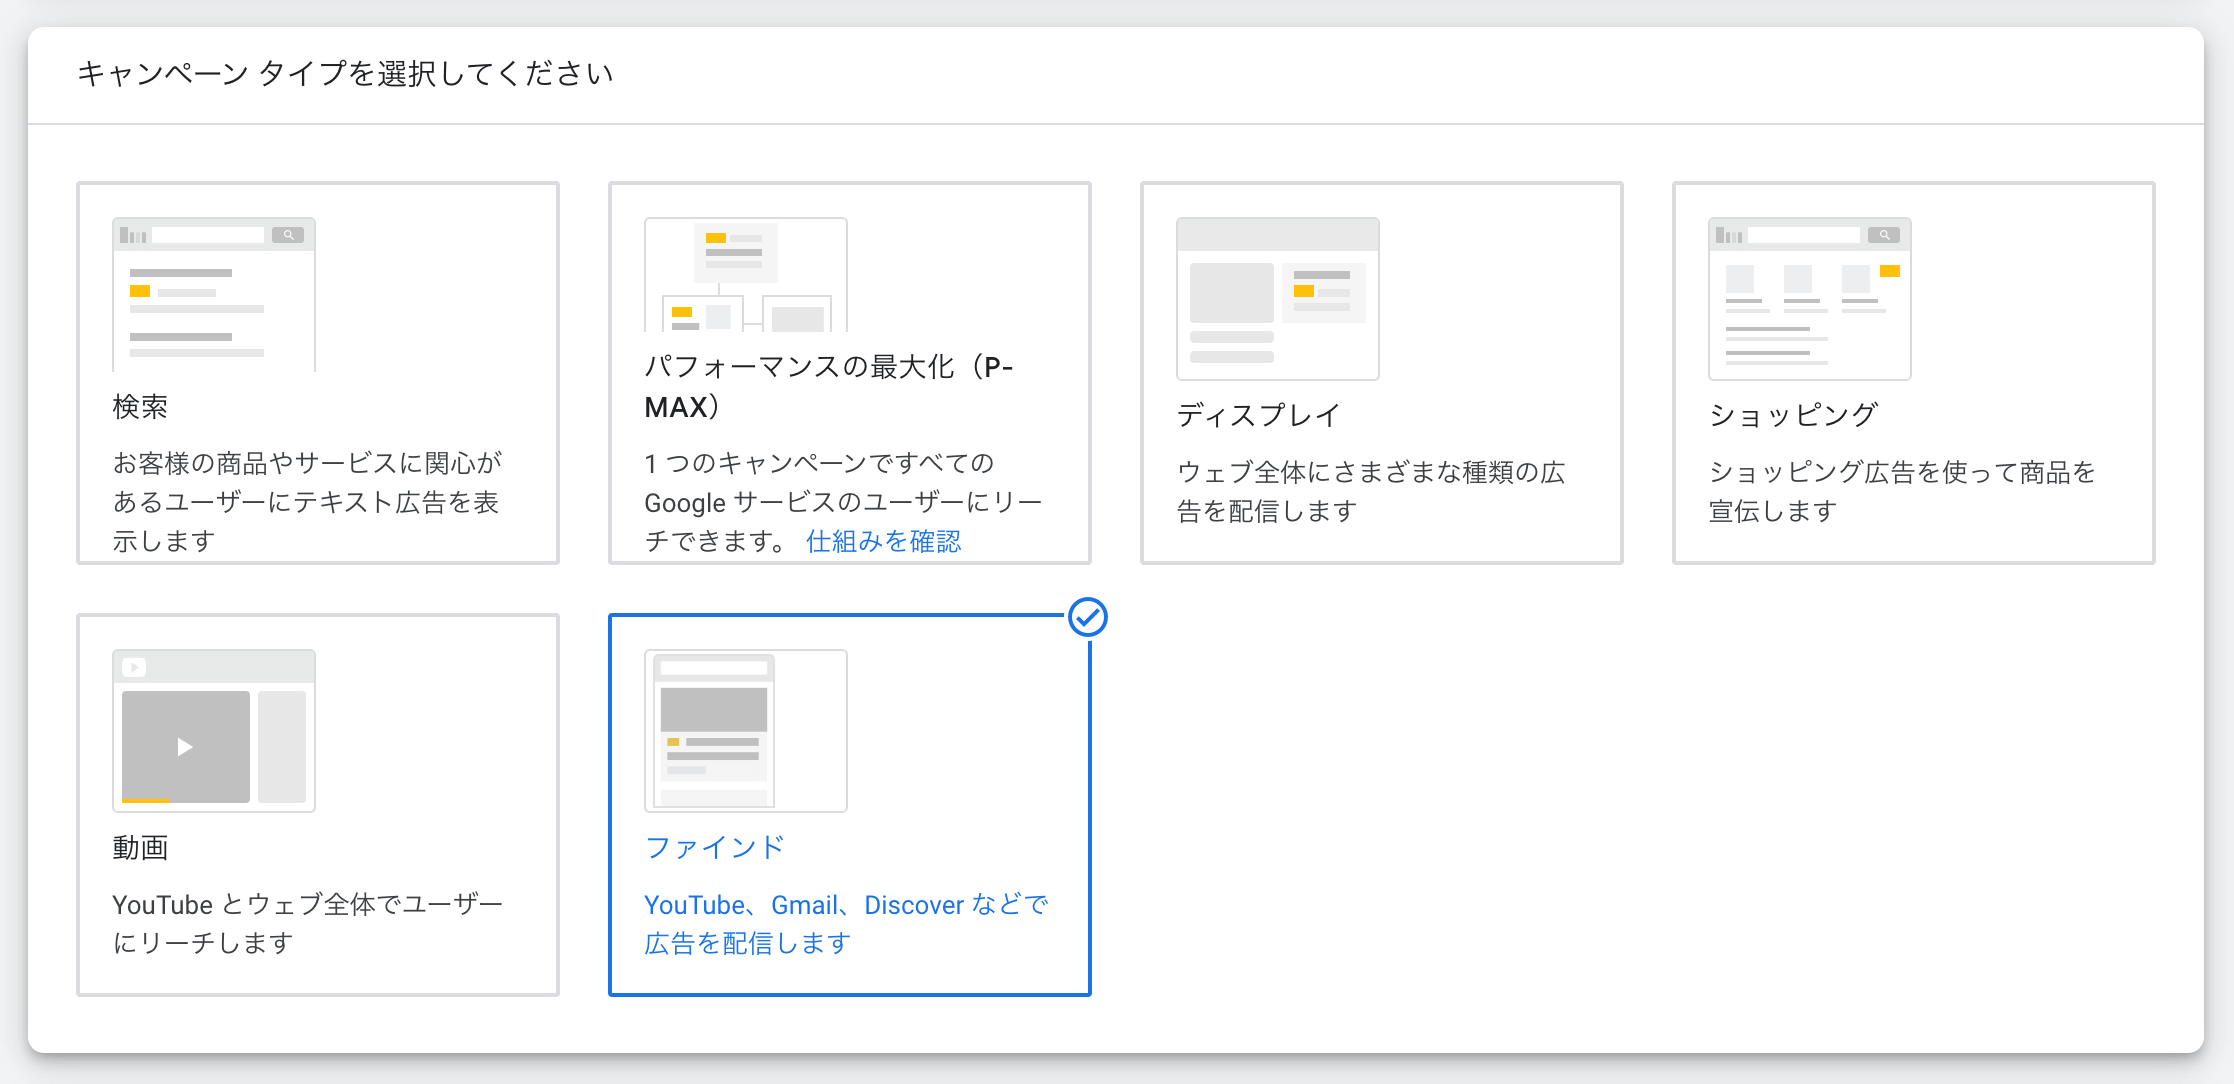The width and height of the screenshot is (2234, 1084).
Task: Click the パフォーマンスの最大化（P-MAX）title
Action: pos(829,386)
